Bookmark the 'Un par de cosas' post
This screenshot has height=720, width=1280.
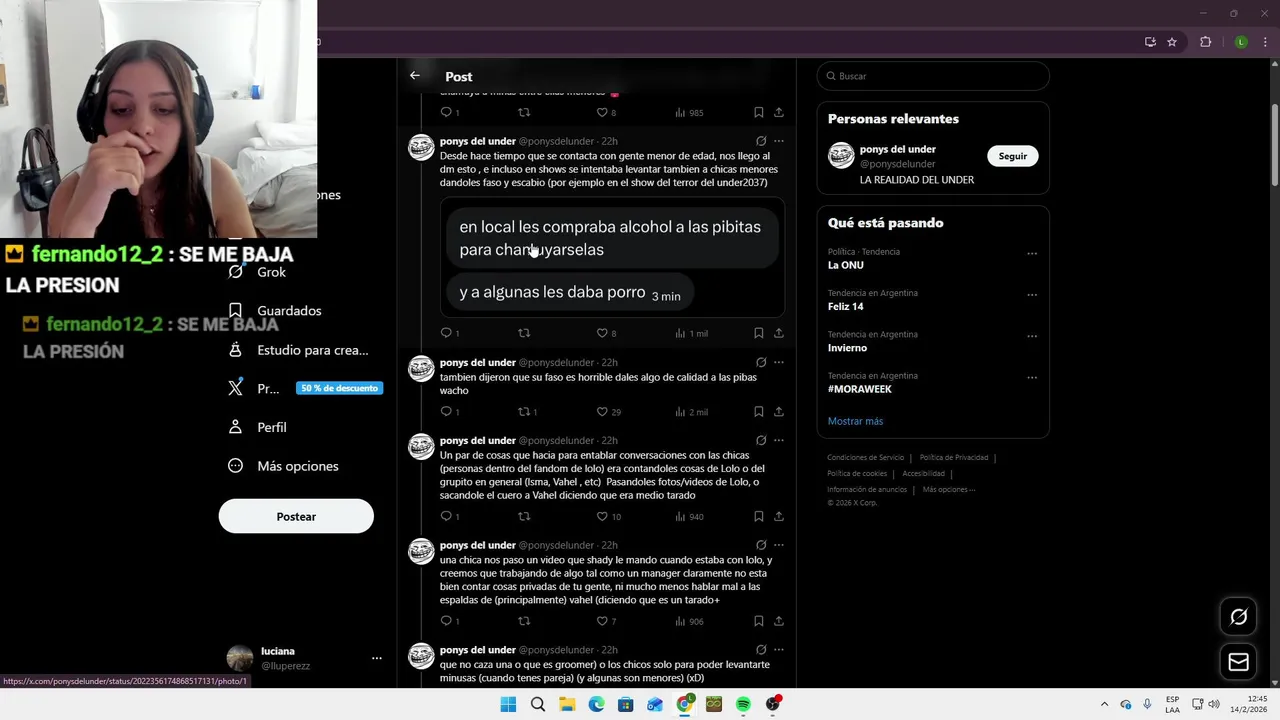click(x=759, y=517)
